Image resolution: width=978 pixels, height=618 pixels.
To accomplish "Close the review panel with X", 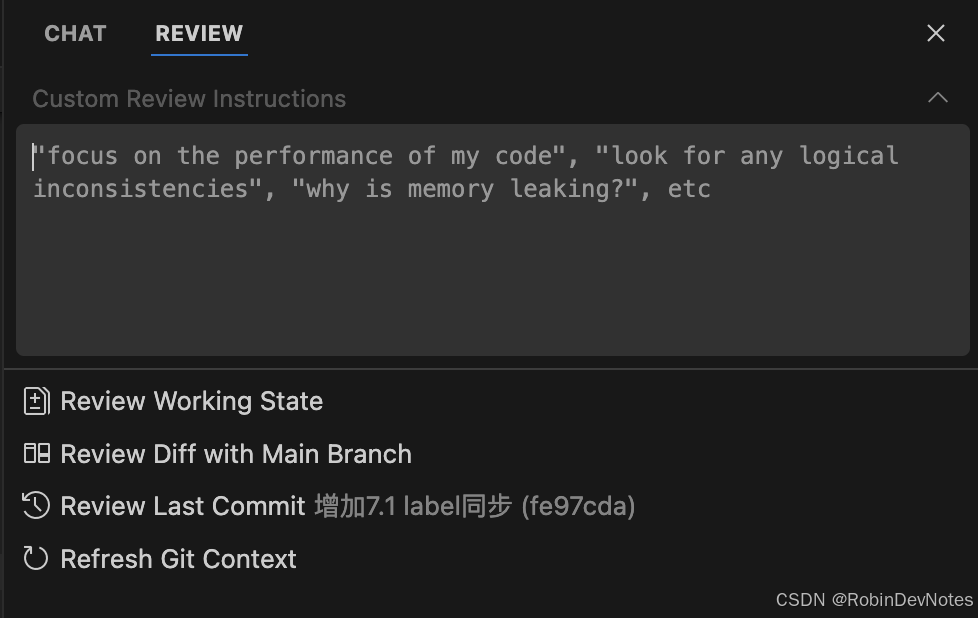I will 936,33.
